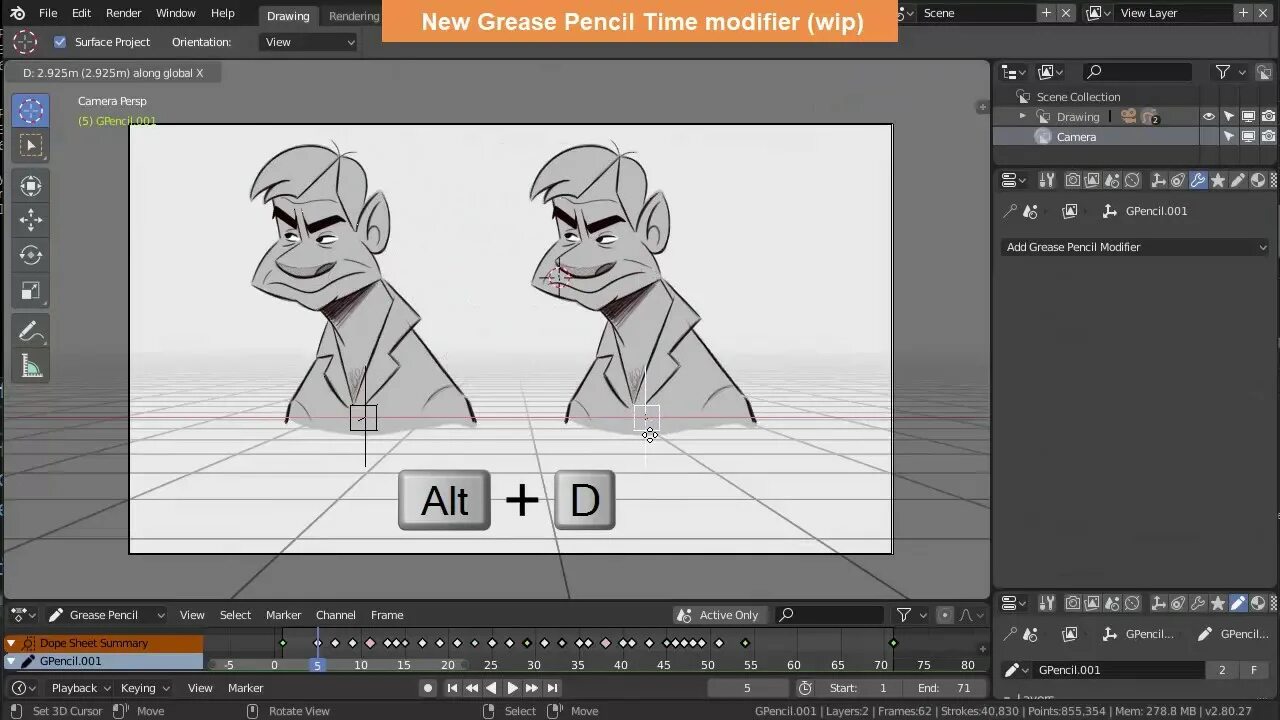Screen dimensions: 1280x720
Task: Toggle render visibility of Drawing collection
Action: point(1268,117)
